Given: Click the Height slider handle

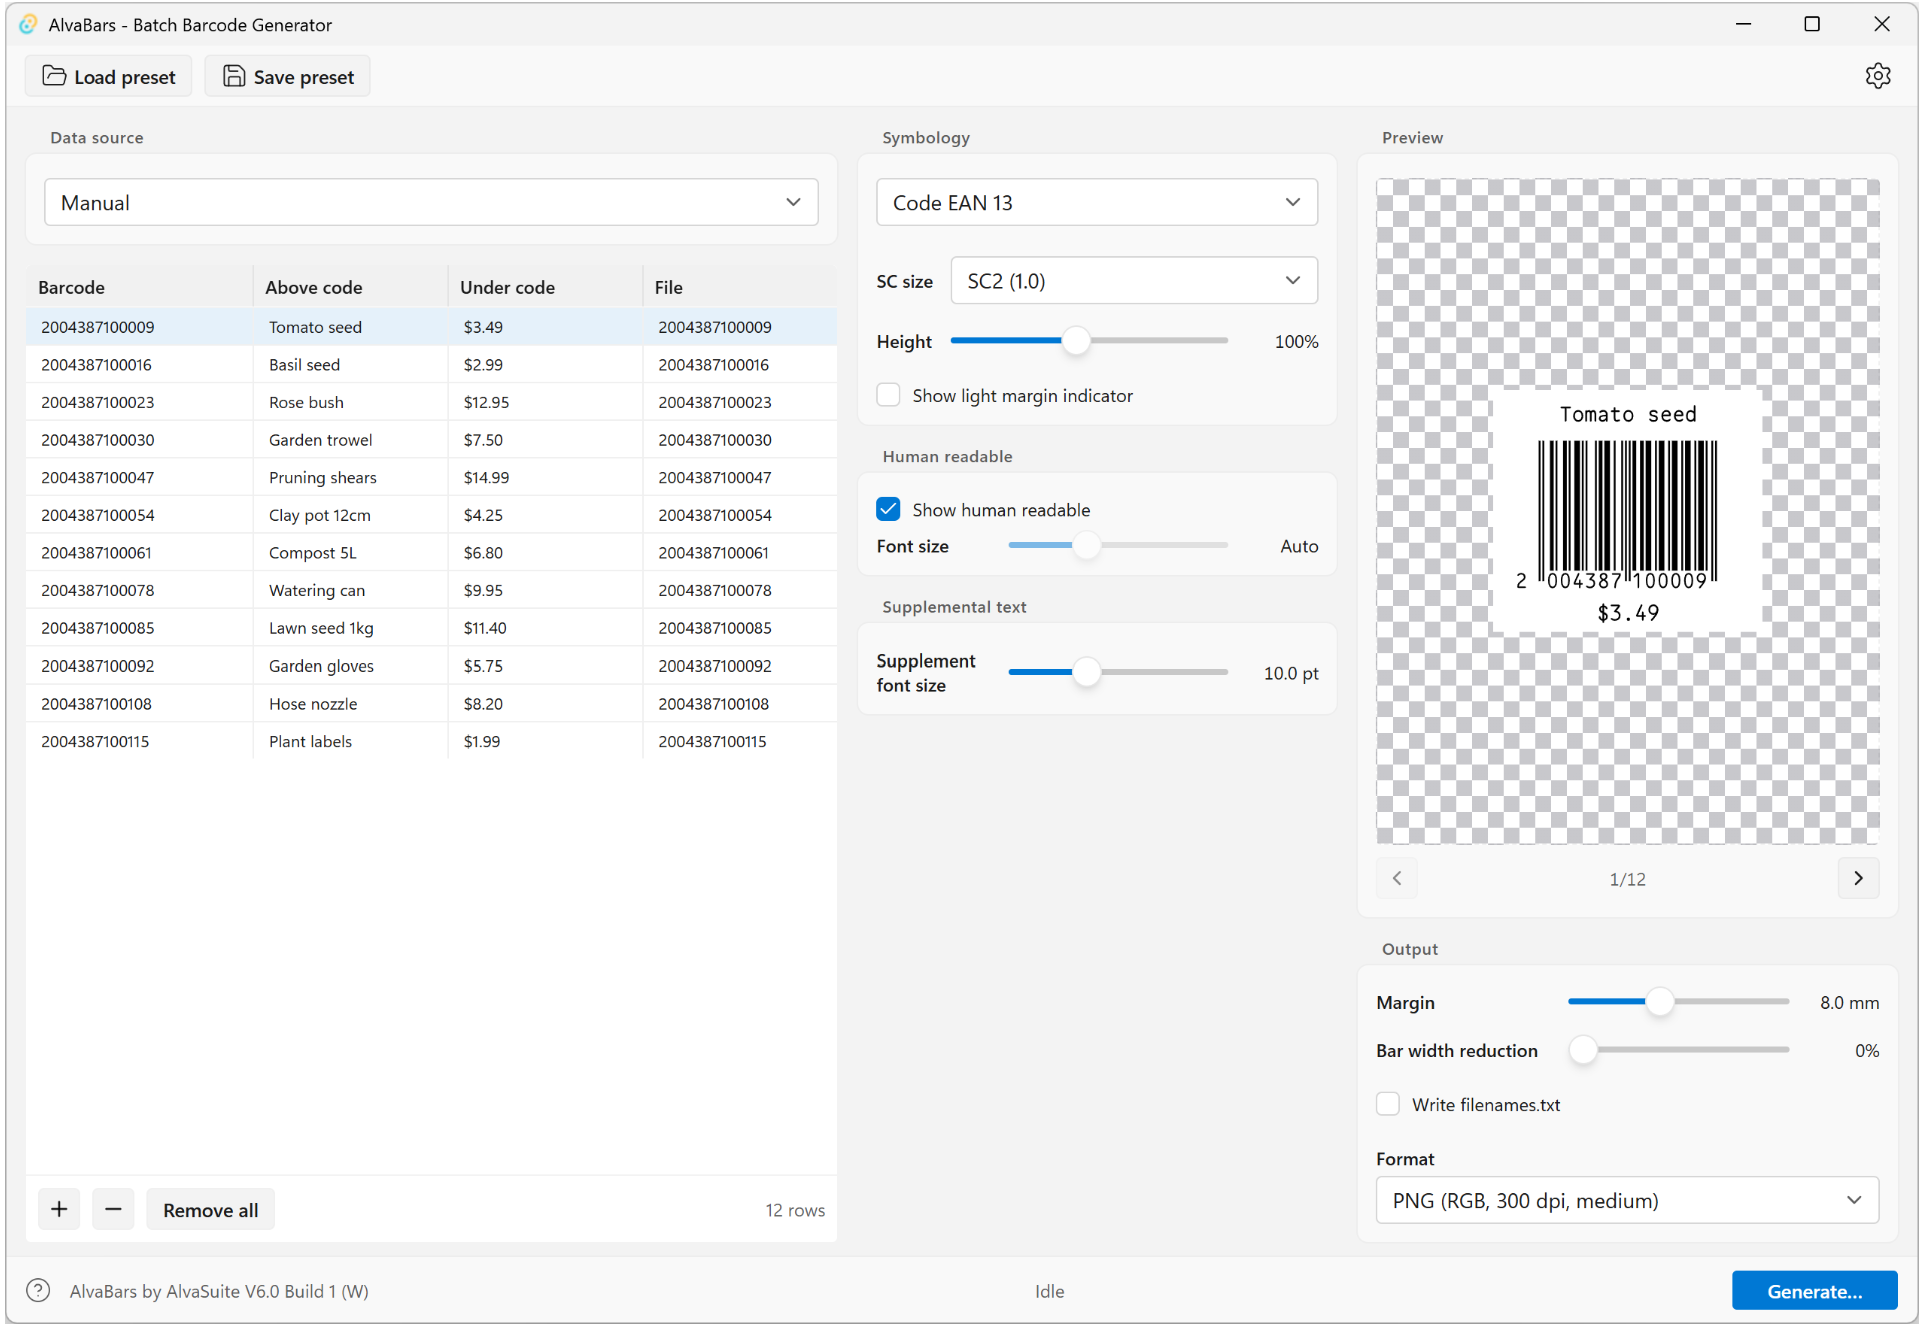Looking at the screenshot, I should 1076,340.
